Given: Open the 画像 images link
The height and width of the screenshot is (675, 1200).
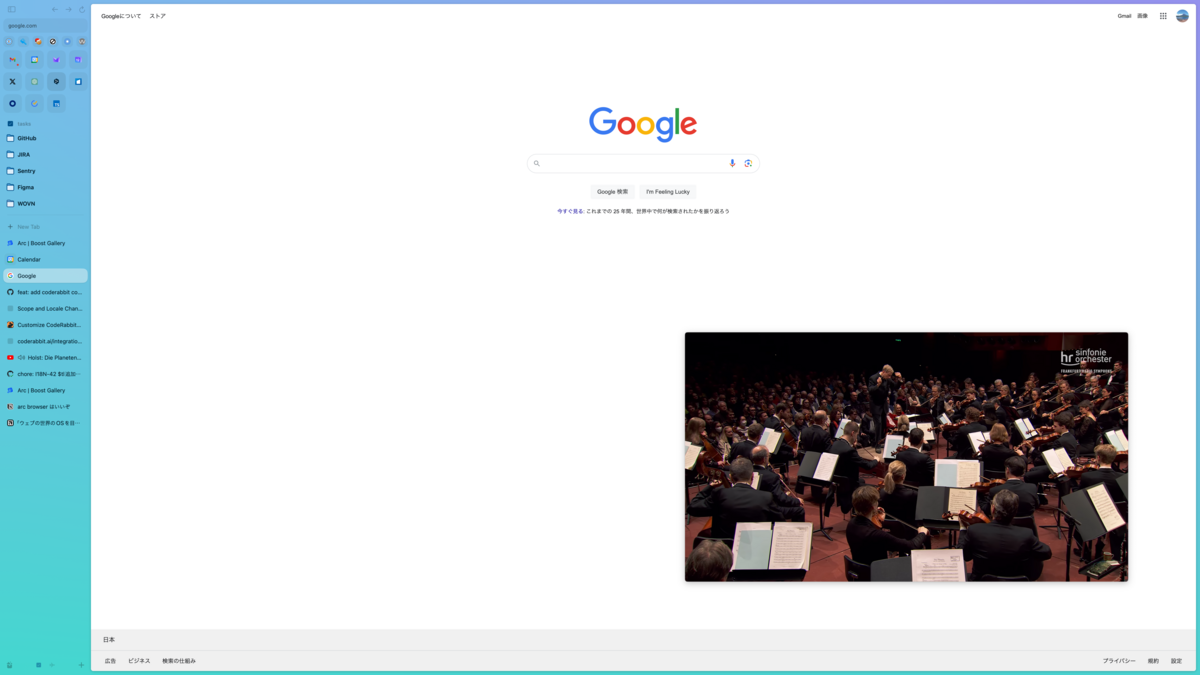Looking at the screenshot, I should [x=1143, y=16].
